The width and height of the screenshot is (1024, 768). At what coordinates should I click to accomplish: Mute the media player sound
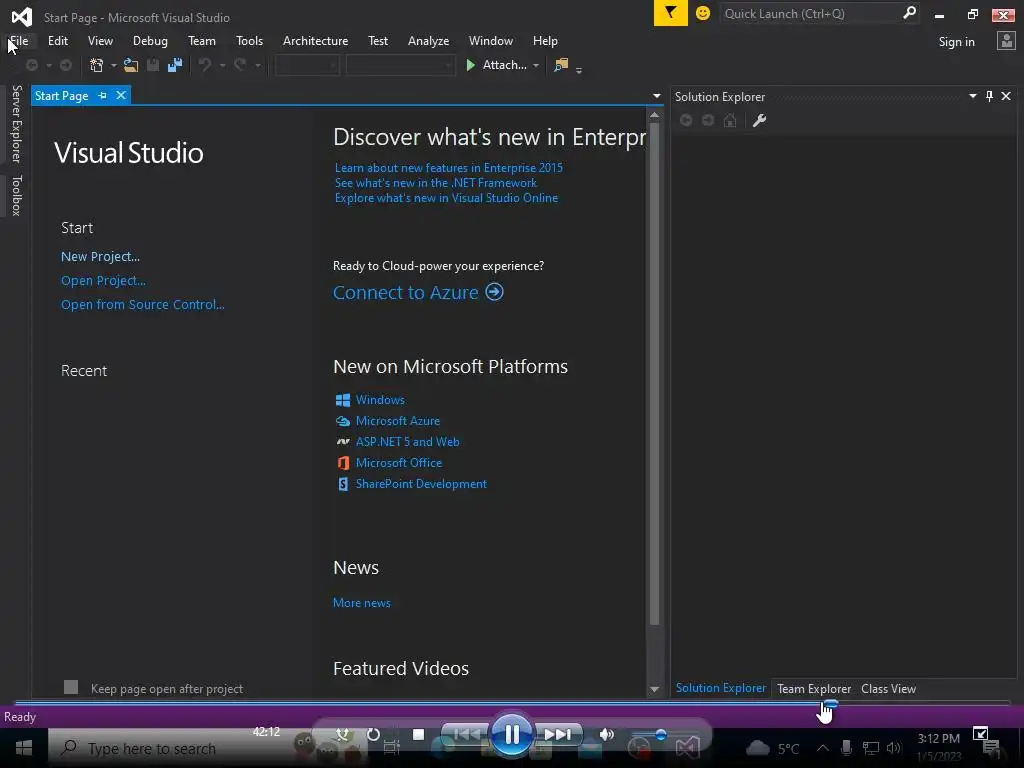pos(607,734)
